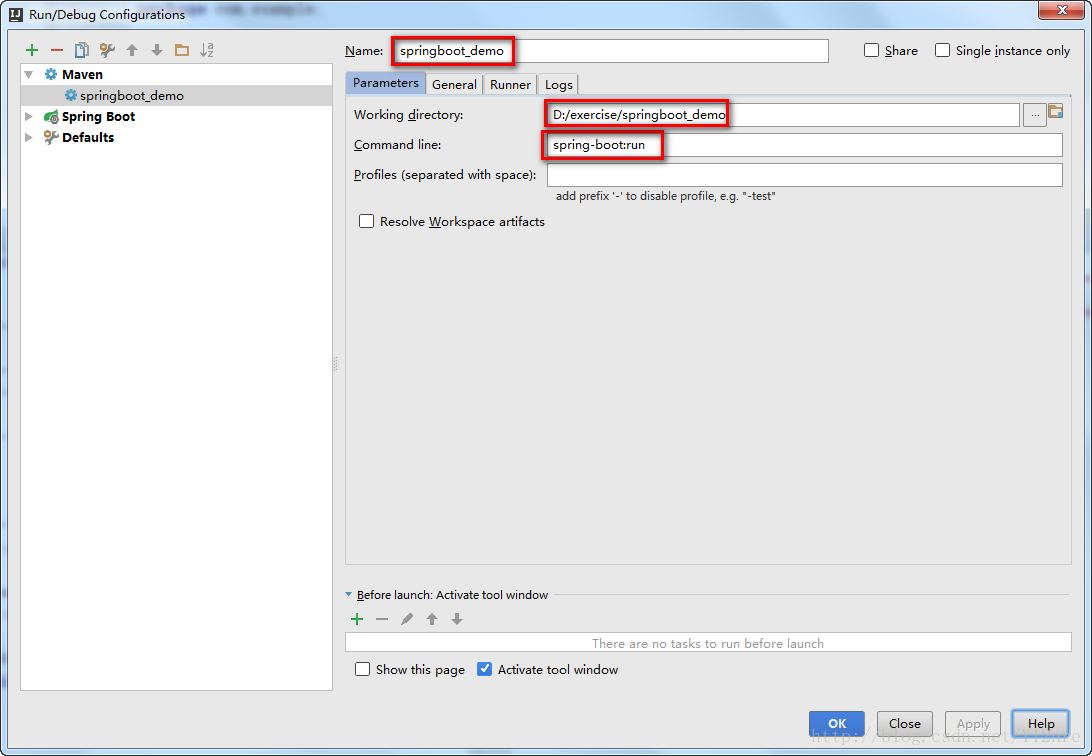Click the Profiles input field
The image size is (1092, 756).
tap(805, 175)
